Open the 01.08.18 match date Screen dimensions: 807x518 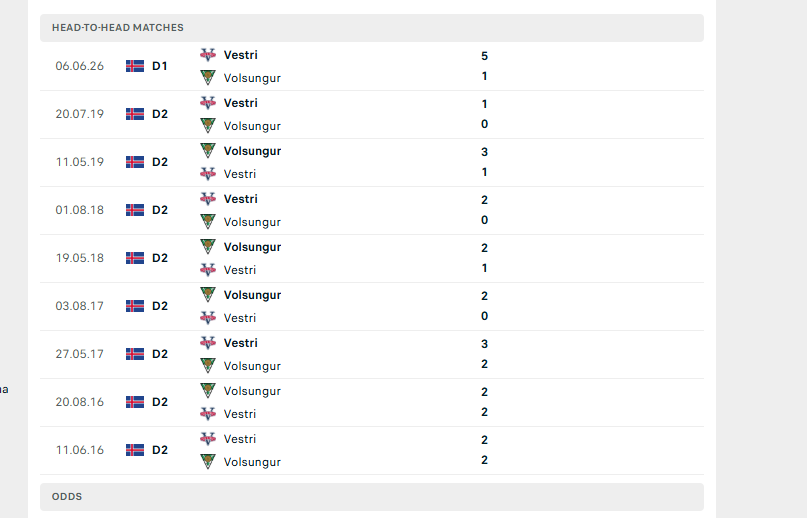[x=80, y=210]
